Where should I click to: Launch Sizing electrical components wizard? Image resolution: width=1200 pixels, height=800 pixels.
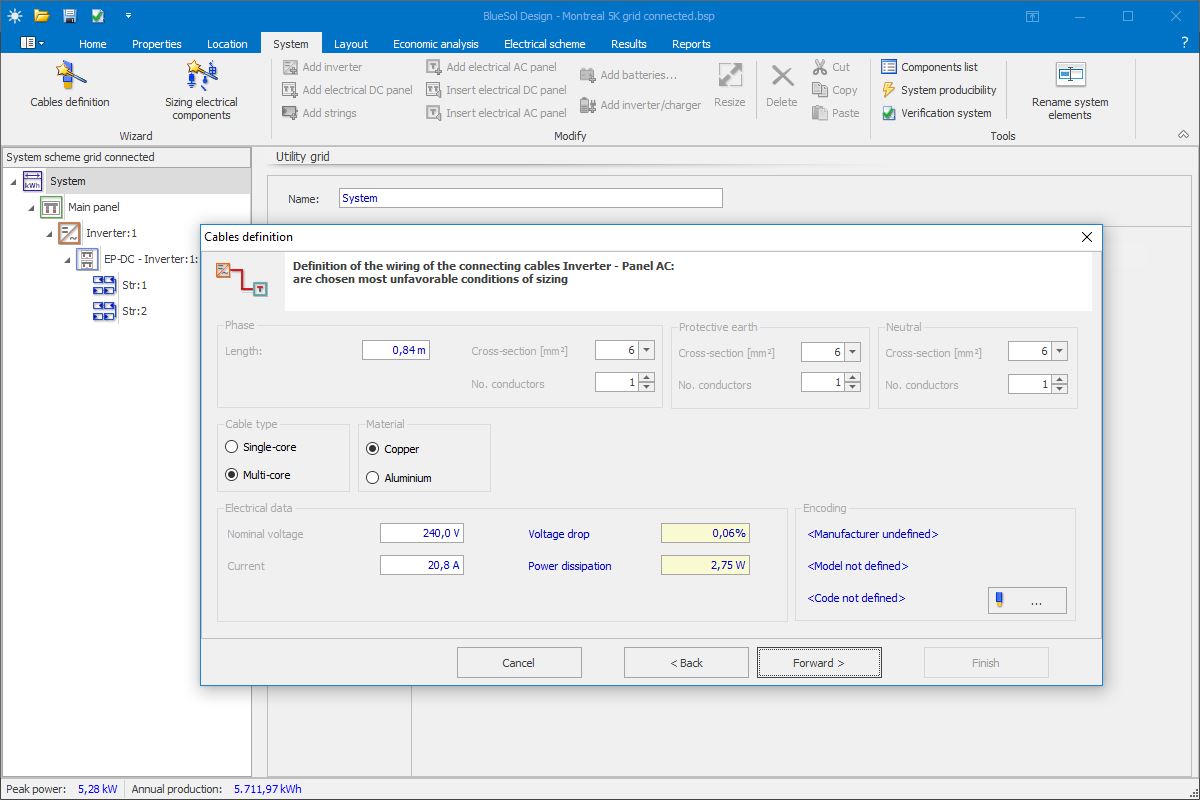point(201,91)
